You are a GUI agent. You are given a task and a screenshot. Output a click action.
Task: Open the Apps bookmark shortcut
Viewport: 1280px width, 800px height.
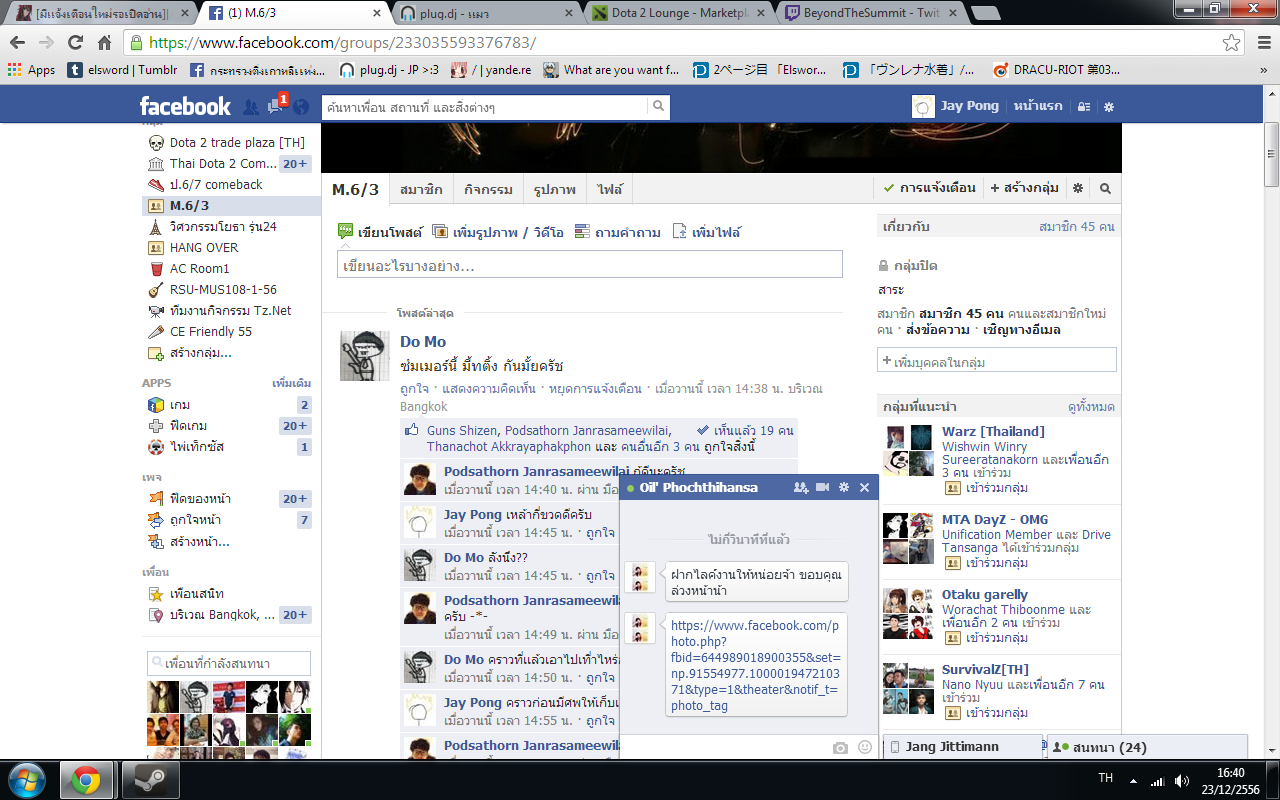tap(31, 70)
